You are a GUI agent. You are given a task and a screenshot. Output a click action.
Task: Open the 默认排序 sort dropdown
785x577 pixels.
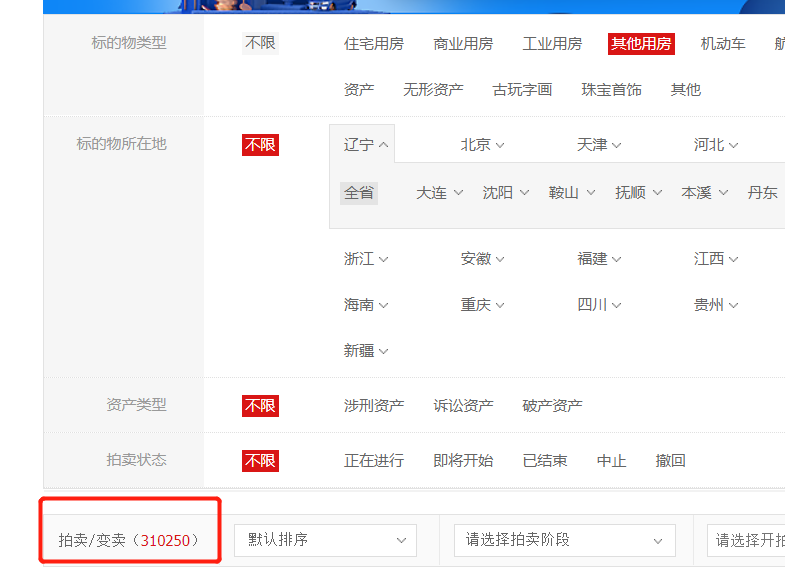[x=325, y=541]
